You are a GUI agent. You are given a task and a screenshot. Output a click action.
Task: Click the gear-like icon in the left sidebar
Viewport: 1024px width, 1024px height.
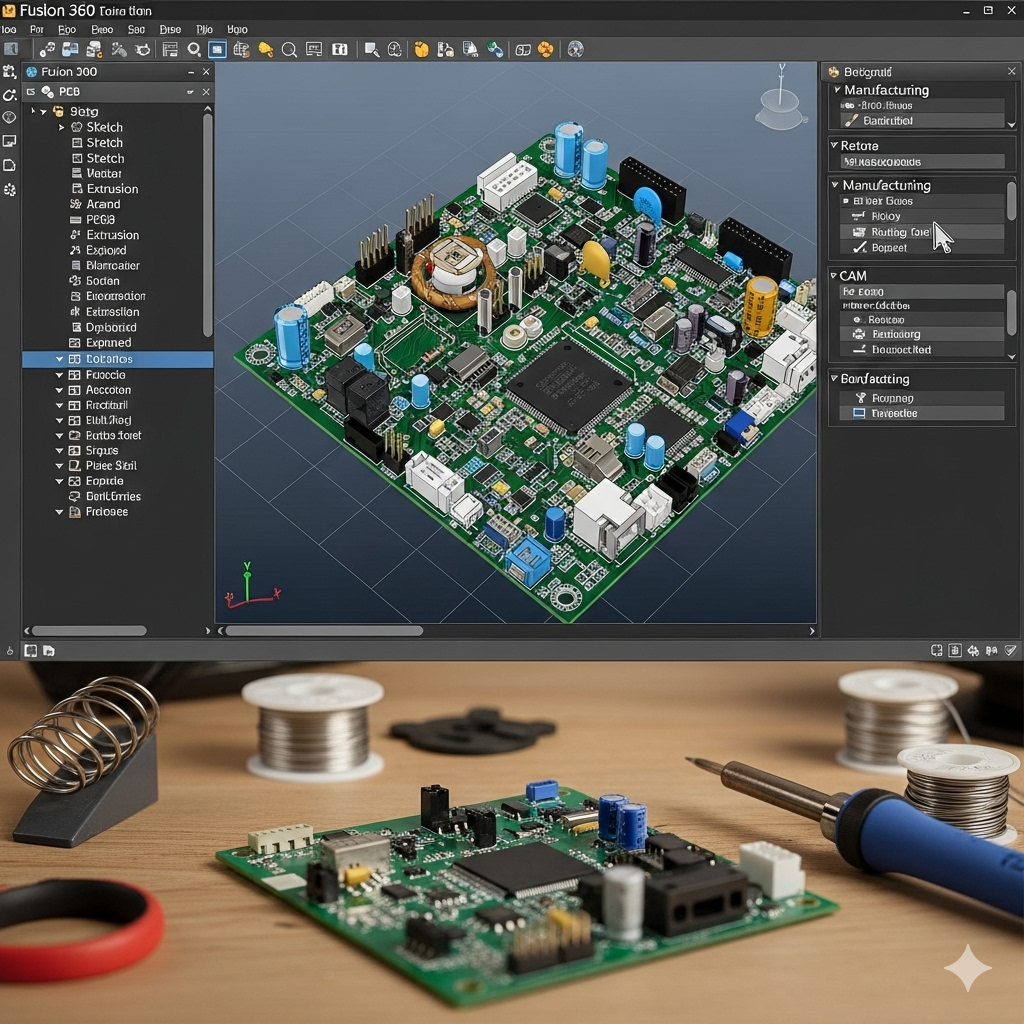click(9, 190)
